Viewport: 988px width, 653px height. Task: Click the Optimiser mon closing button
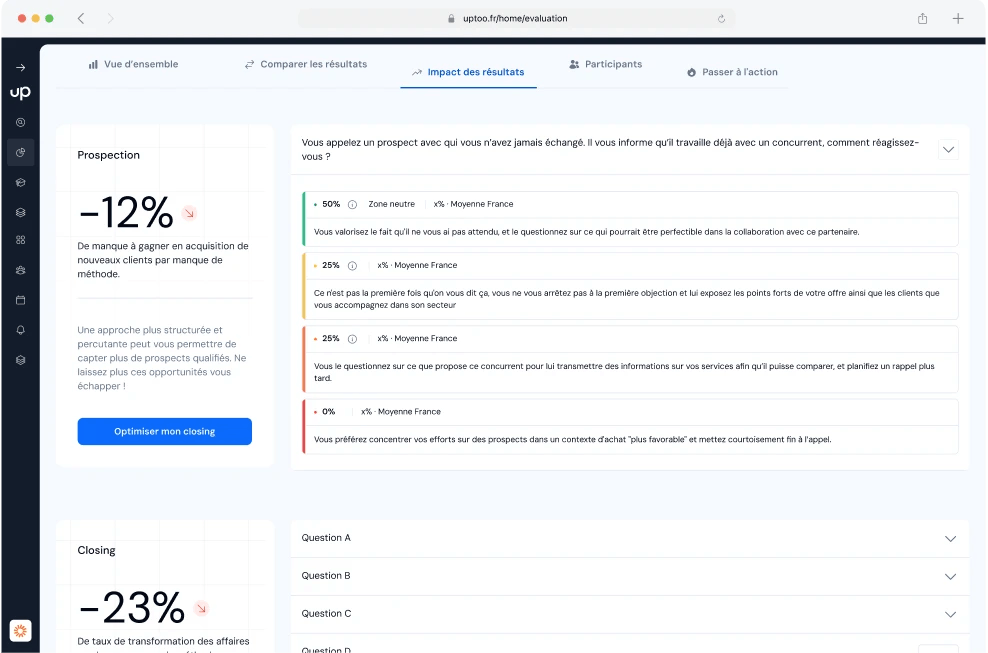pyautogui.click(x=164, y=431)
